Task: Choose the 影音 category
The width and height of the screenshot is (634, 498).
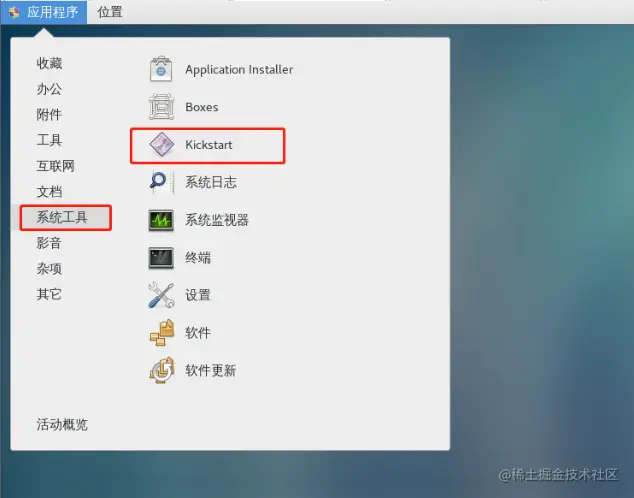Action: pos(49,243)
